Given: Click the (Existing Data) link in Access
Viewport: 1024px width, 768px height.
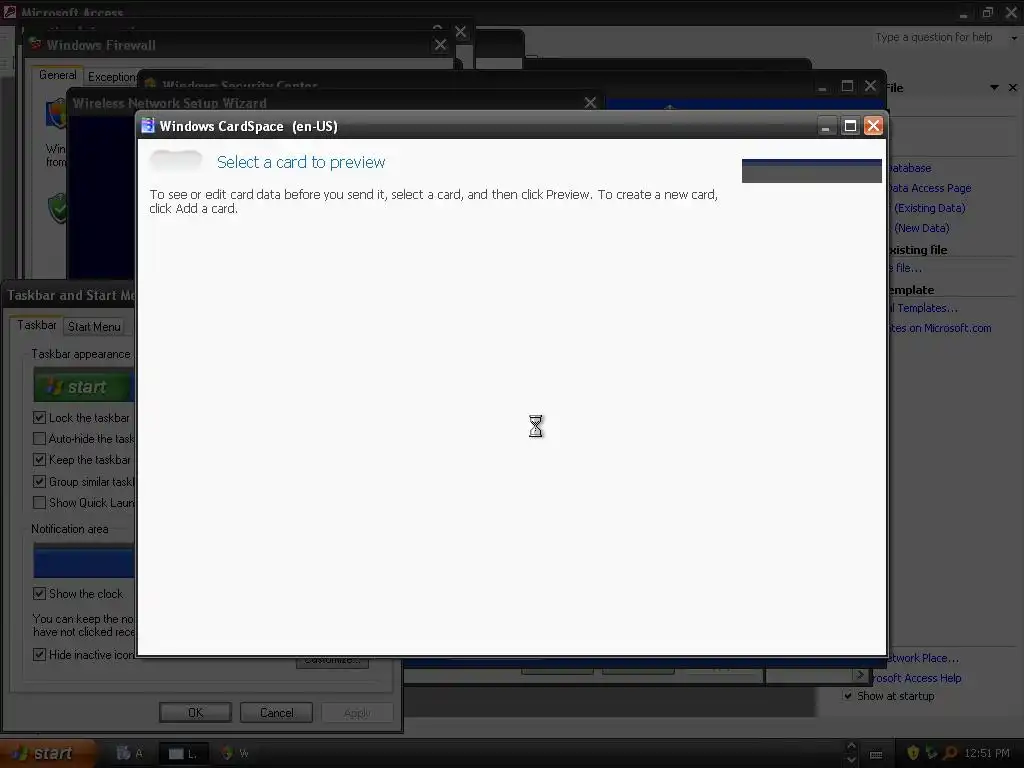Looking at the screenshot, I should (x=929, y=208).
